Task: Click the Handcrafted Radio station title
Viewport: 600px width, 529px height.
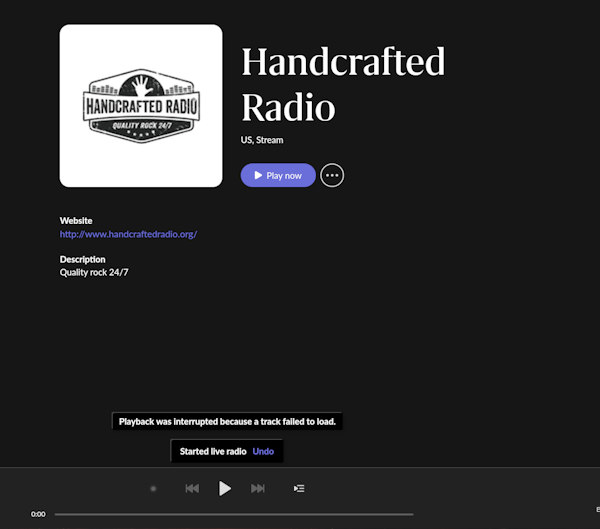Action: click(x=343, y=84)
